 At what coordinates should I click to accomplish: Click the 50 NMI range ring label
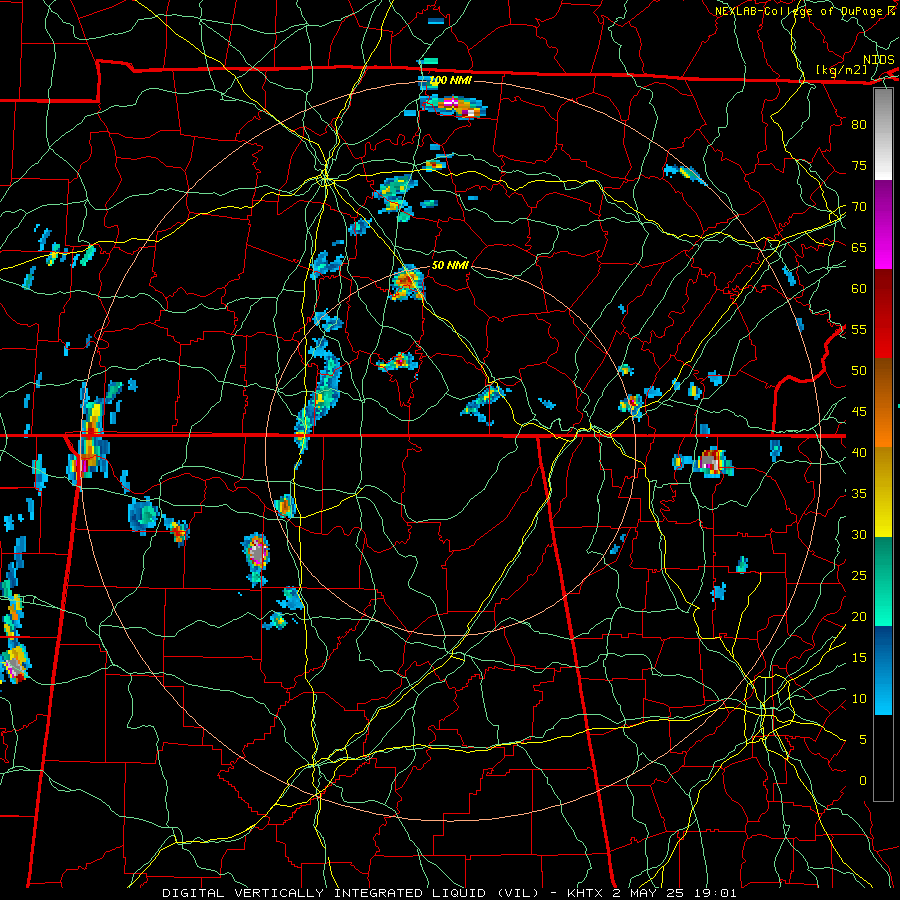click(x=450, y=265)
